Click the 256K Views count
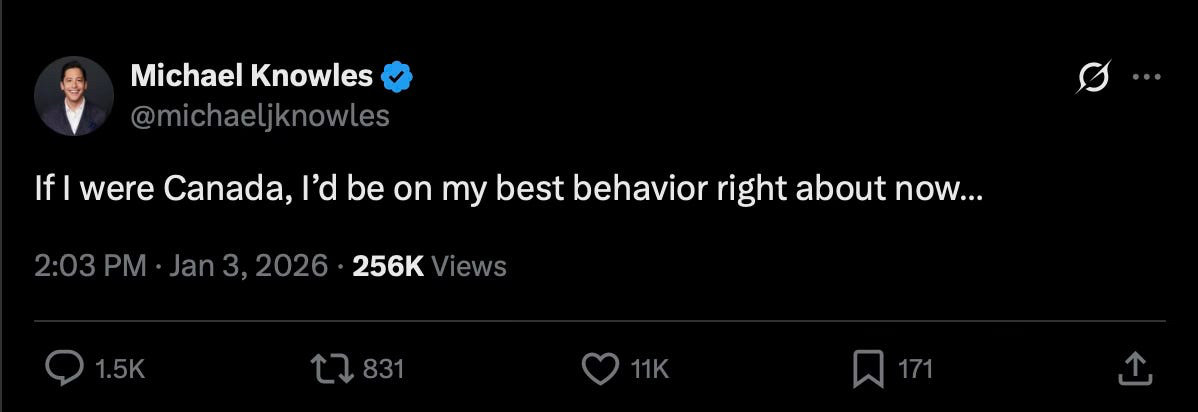Screen dimensions: 1198x412 [389, 266]
